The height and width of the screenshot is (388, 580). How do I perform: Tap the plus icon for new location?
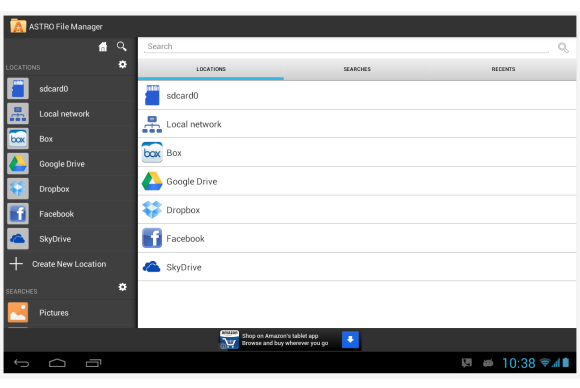16,264
